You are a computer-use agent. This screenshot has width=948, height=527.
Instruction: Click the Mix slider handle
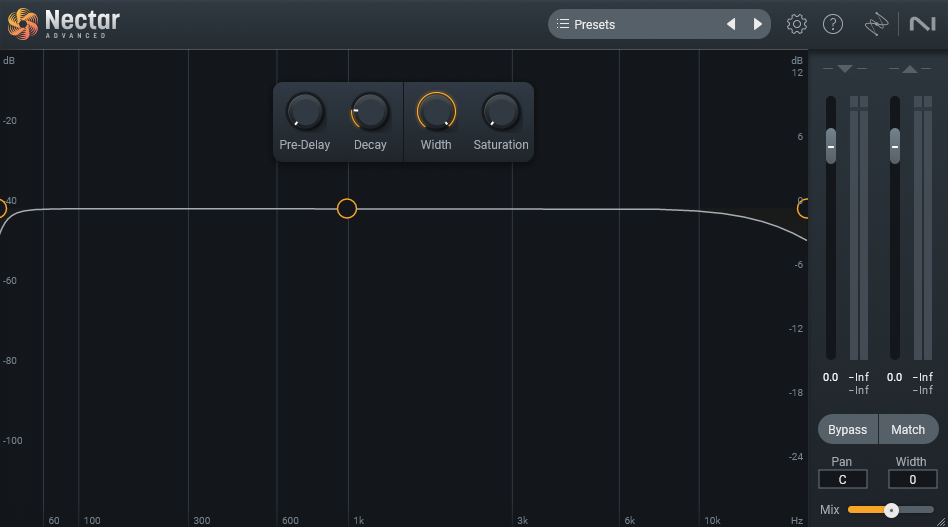891,510
